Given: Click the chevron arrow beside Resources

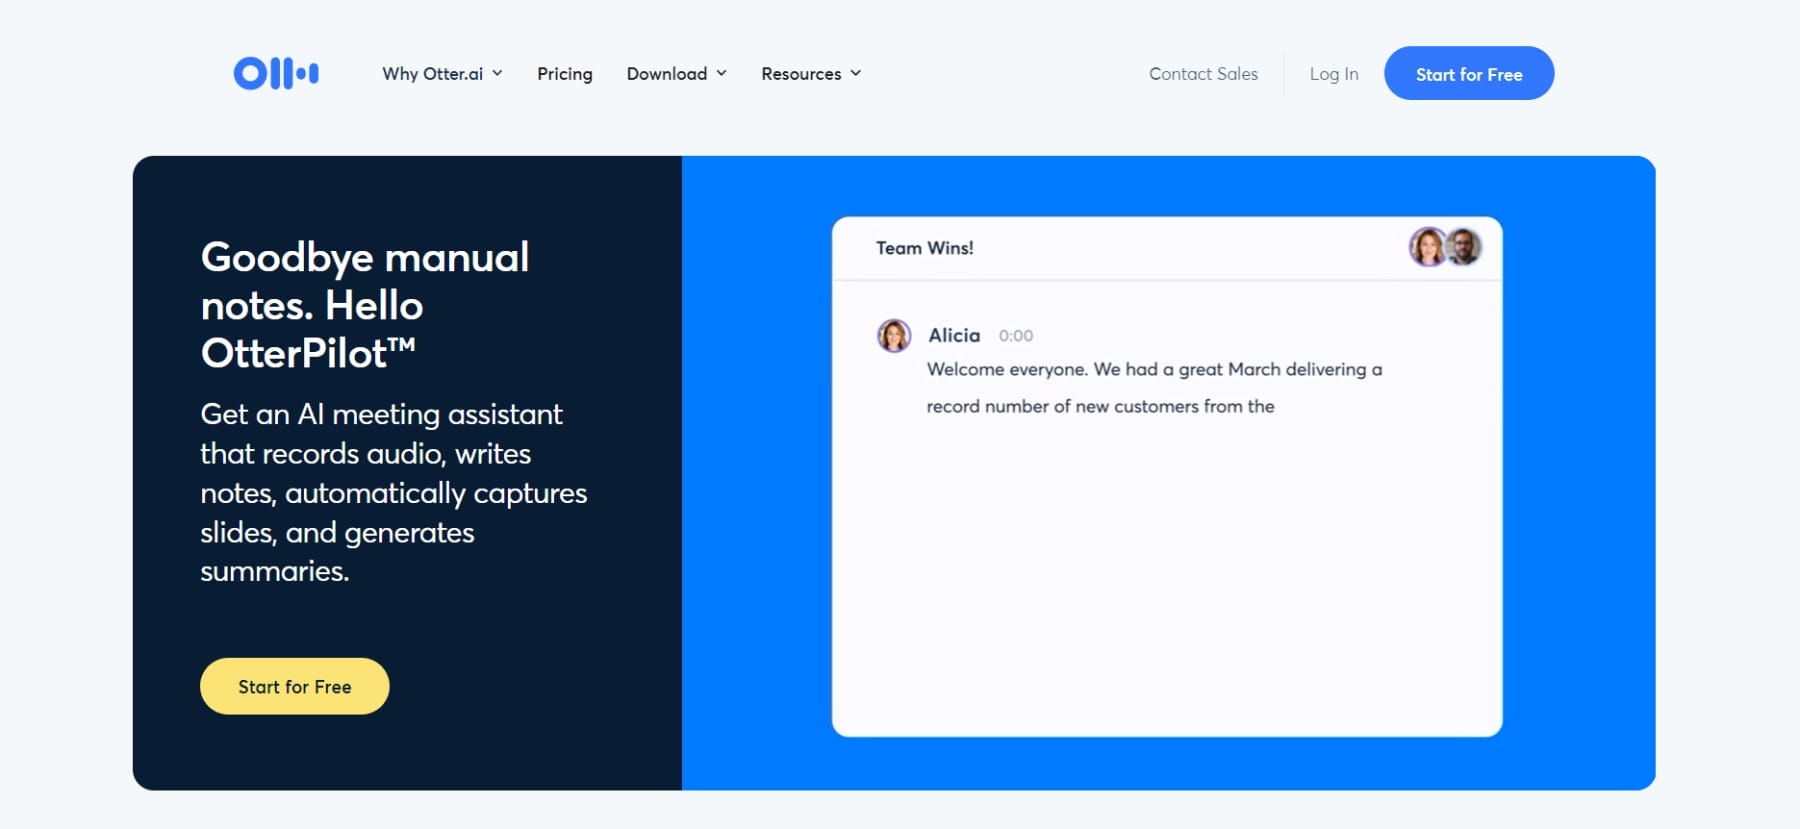Looking at the screenshot, I should pyautogui.click(x=855, y=73).
